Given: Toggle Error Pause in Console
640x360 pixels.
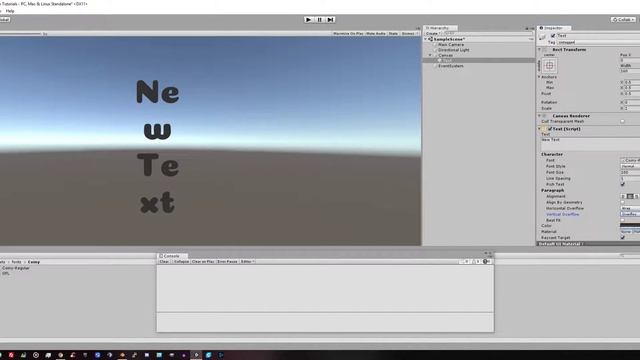Looking at the screenshot, I should click(227, 261).
